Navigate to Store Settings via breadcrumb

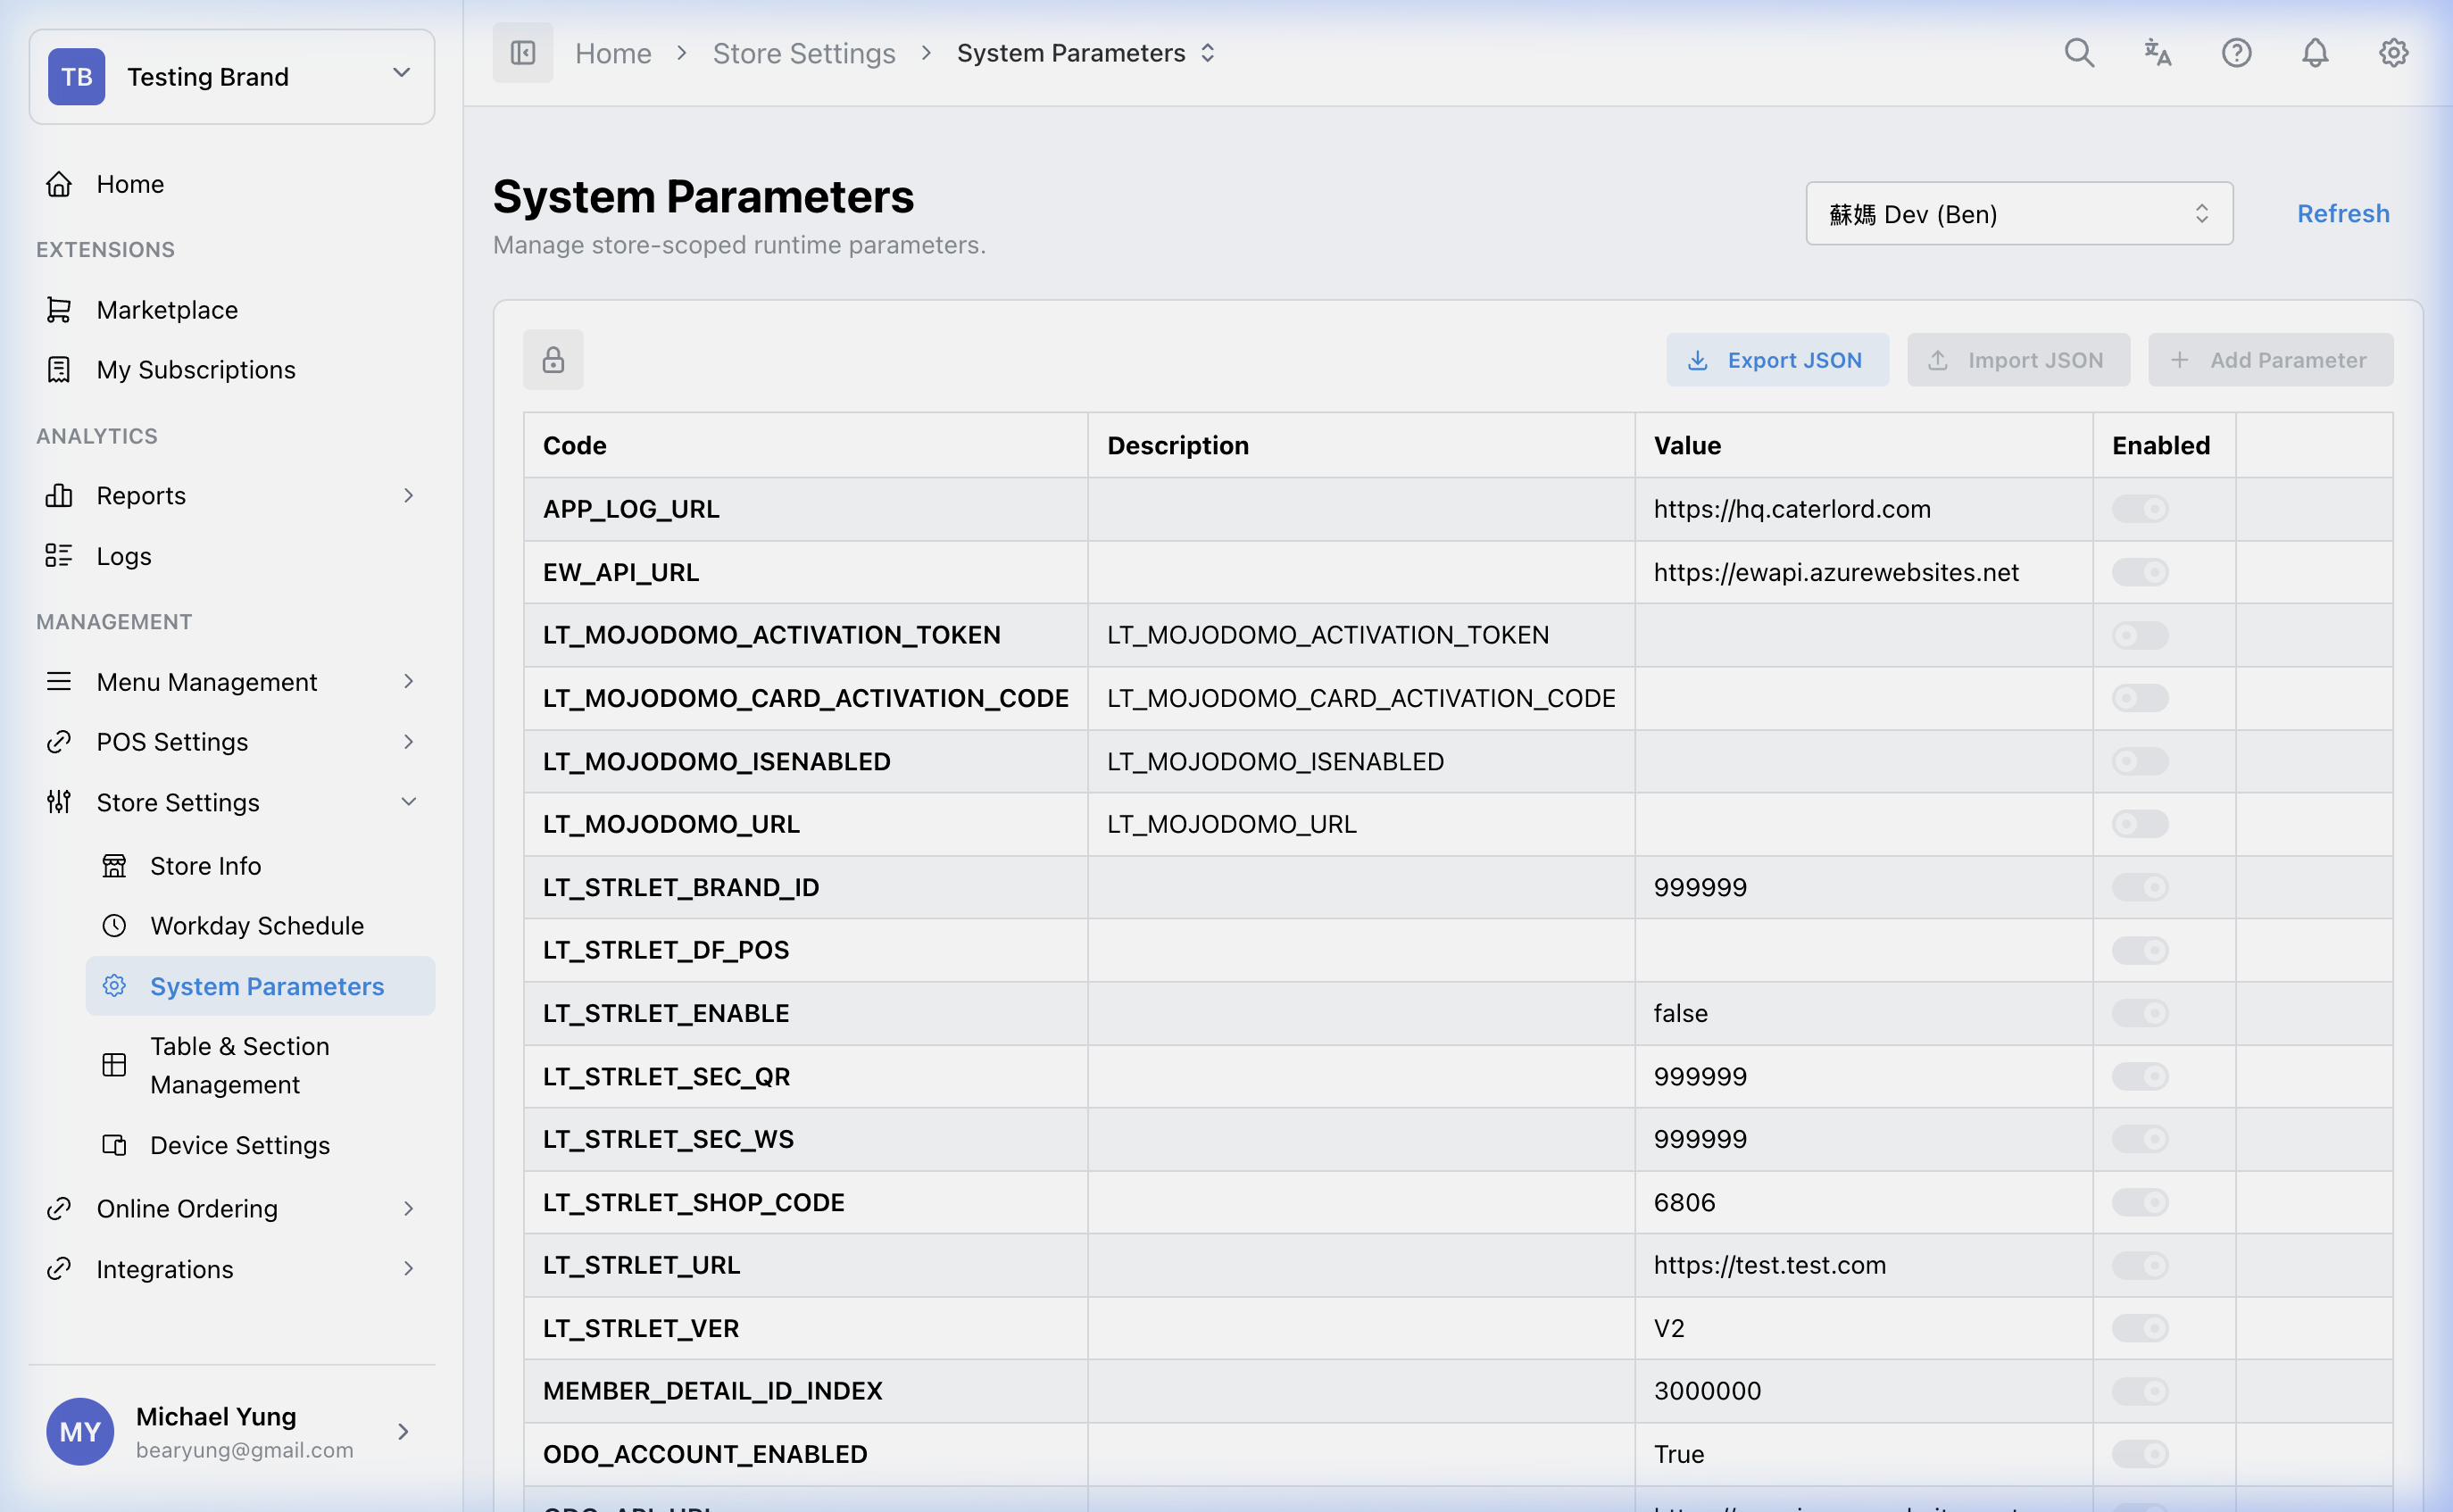[804, 53]
